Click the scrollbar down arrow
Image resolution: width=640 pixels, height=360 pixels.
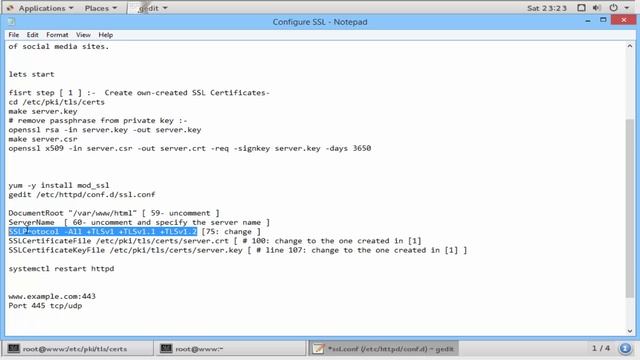click(630, 331)
